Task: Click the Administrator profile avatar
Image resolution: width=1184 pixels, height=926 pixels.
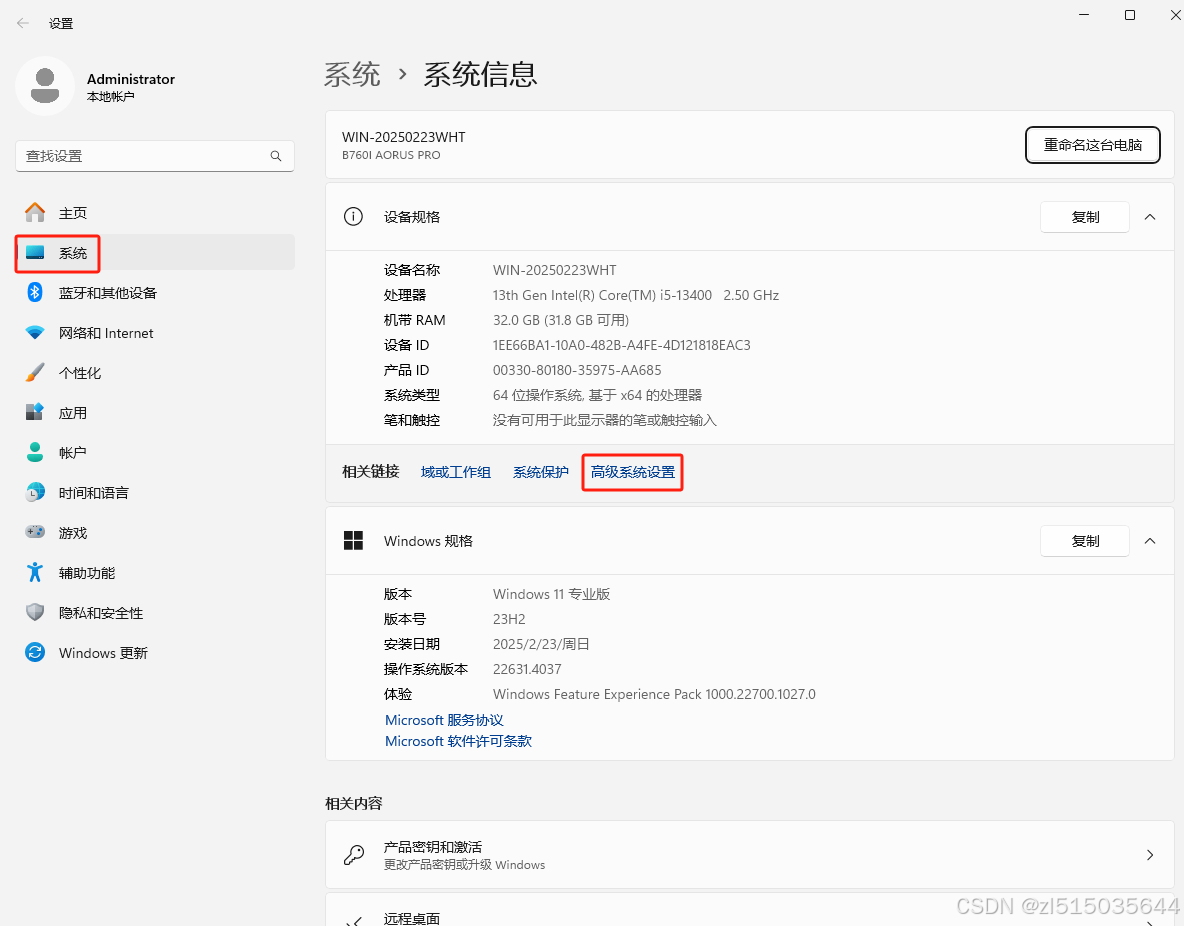Action: pos(45,86)
